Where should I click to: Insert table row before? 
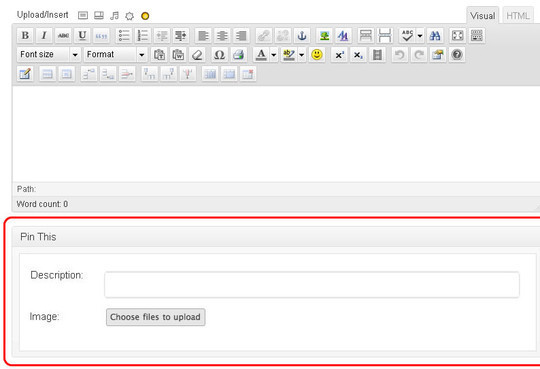pyautogui.click(x=89, y=74)
